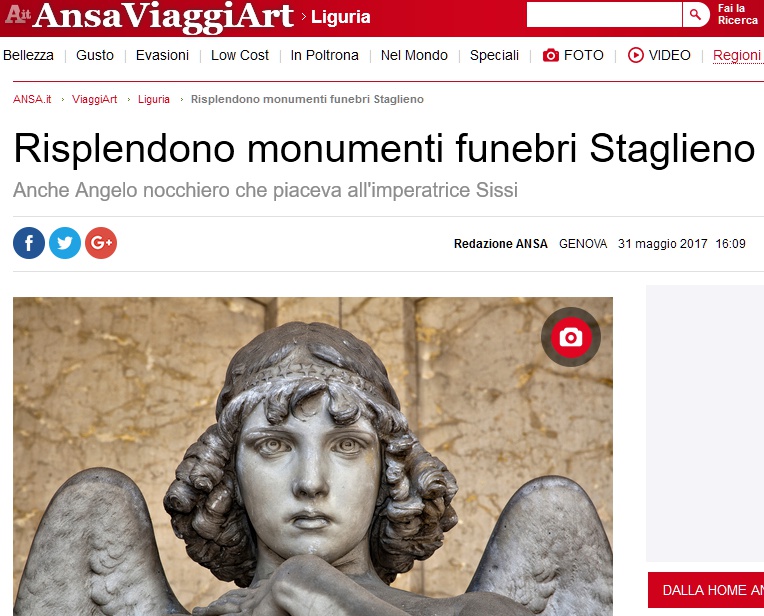The width and height of the screenshot is (764, 616).
Task: Click the AnsaViaggiArt site title
Action: point(164,16)
